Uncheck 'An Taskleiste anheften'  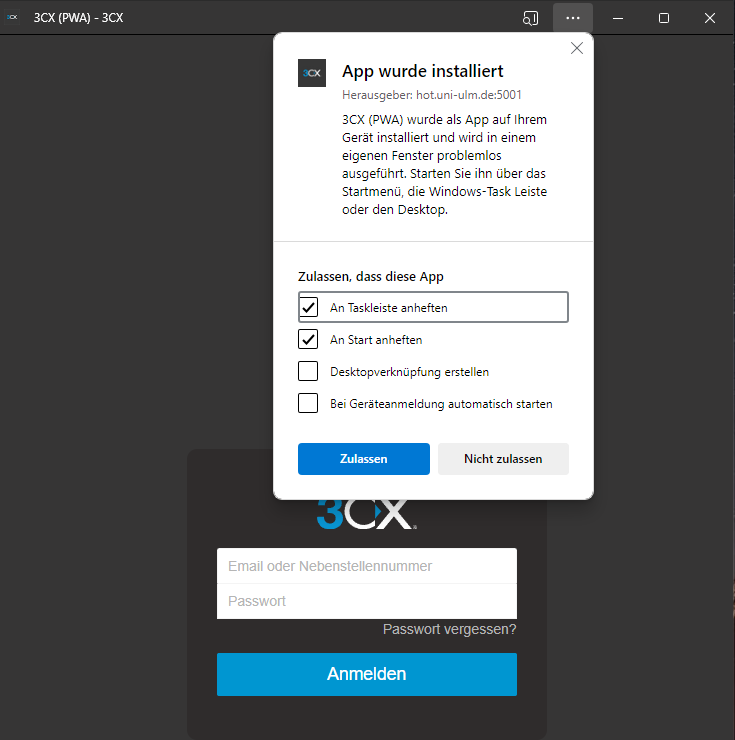pos(308,308)
